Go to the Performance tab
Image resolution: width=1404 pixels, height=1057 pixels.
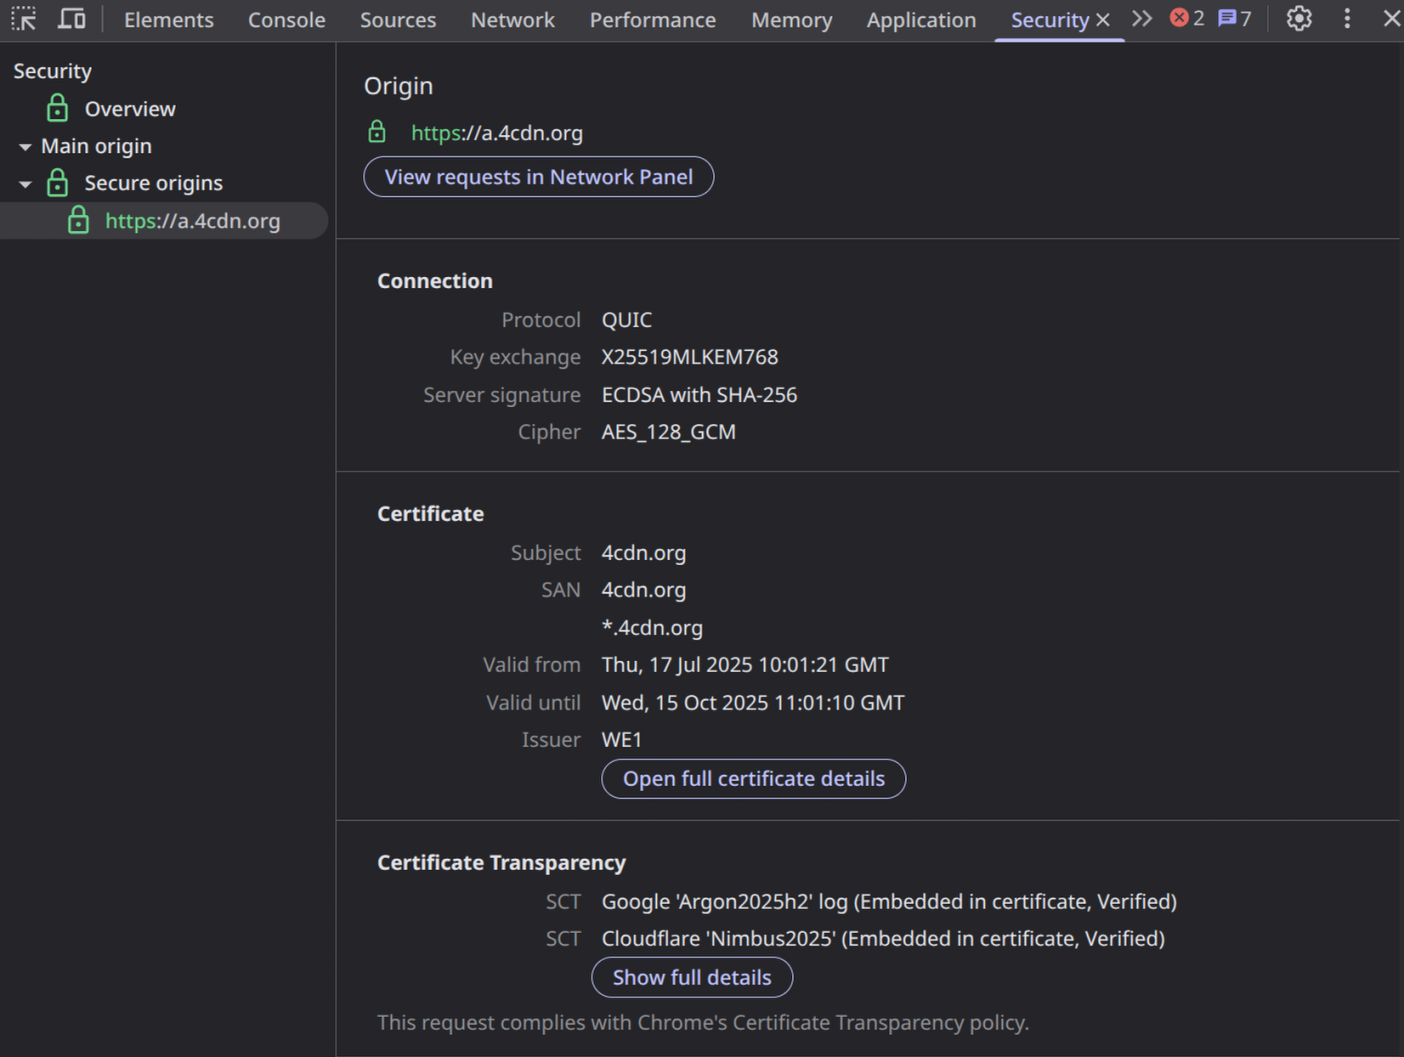click(x=653, y=20)
